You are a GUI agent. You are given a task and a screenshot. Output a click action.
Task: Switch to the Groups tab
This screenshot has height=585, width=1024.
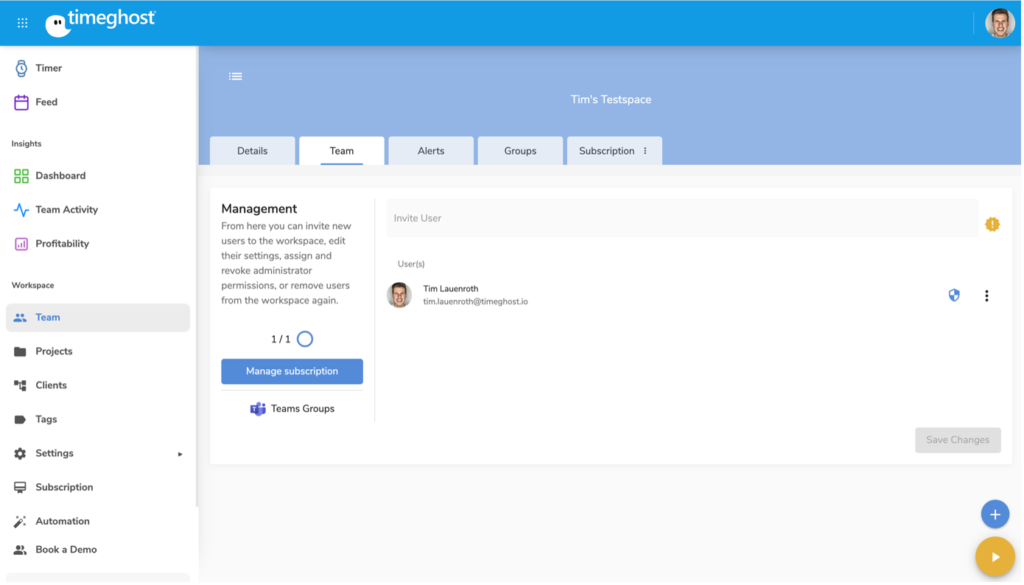coord(520,151)
